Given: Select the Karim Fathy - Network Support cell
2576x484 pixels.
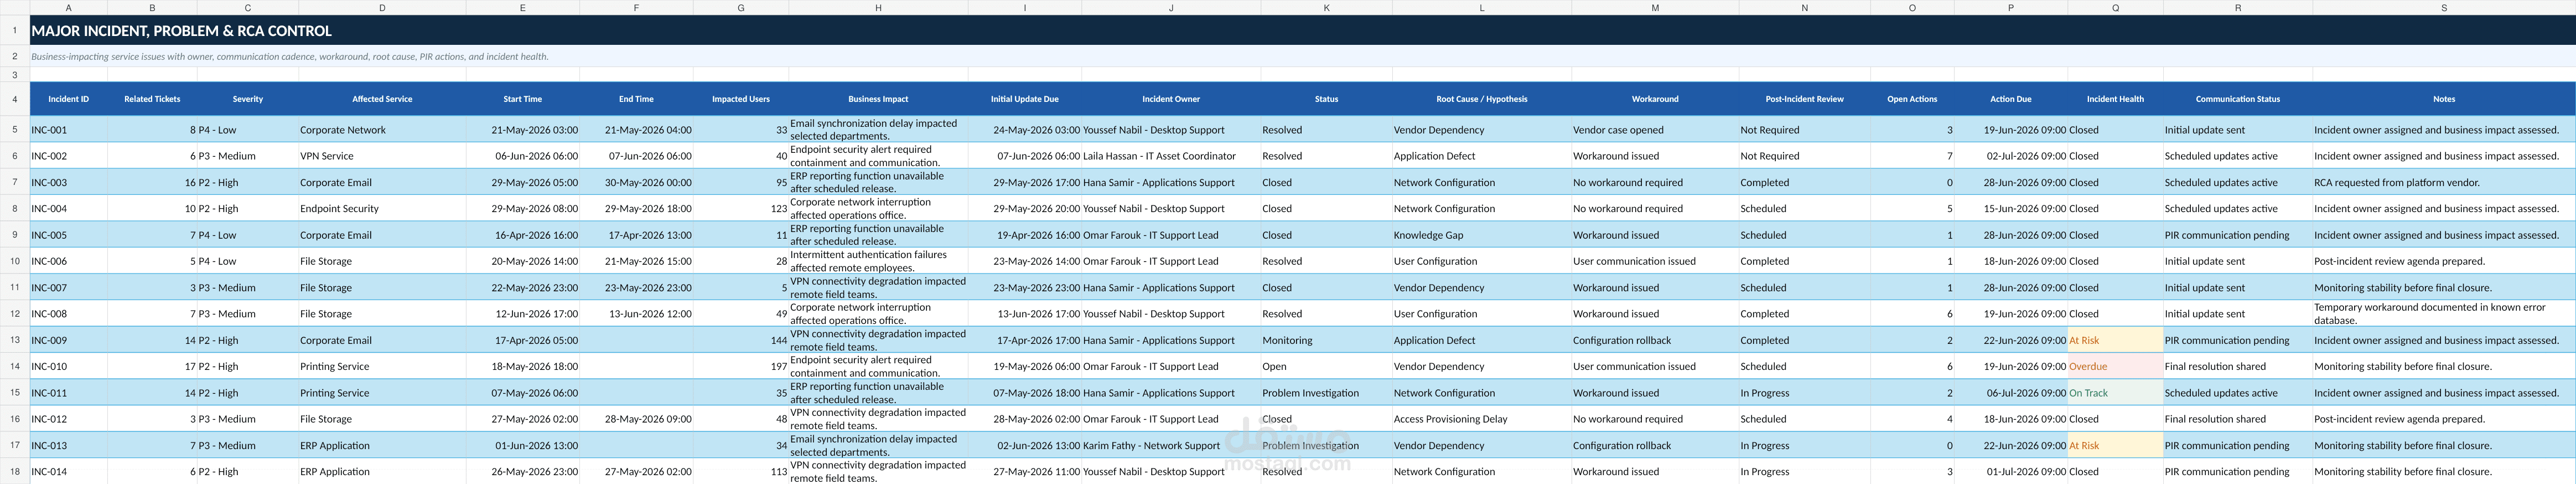Looking at the screenshot, I should pos(1171,446).
